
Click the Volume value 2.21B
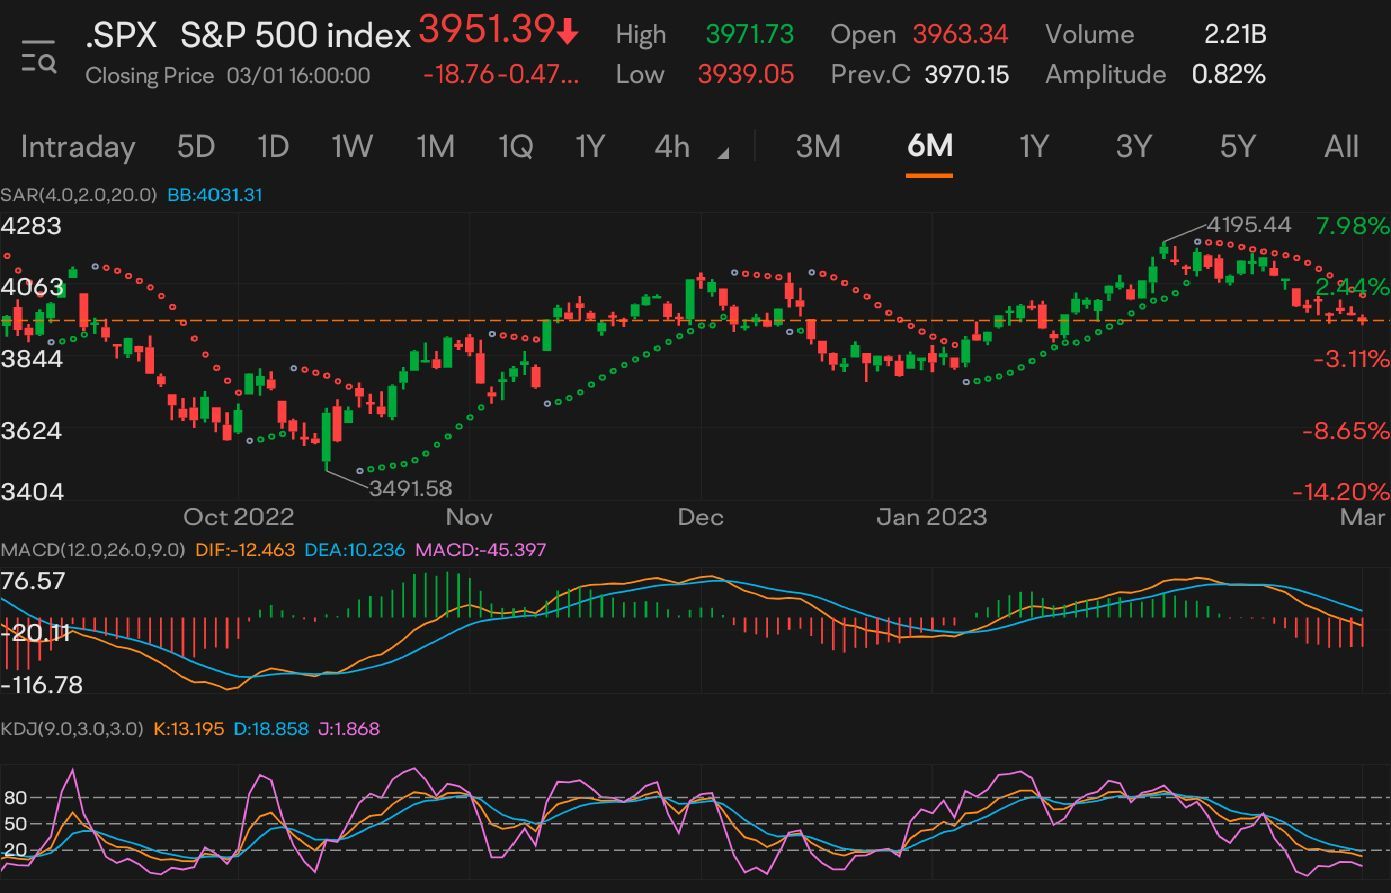tap(1235, 34)
